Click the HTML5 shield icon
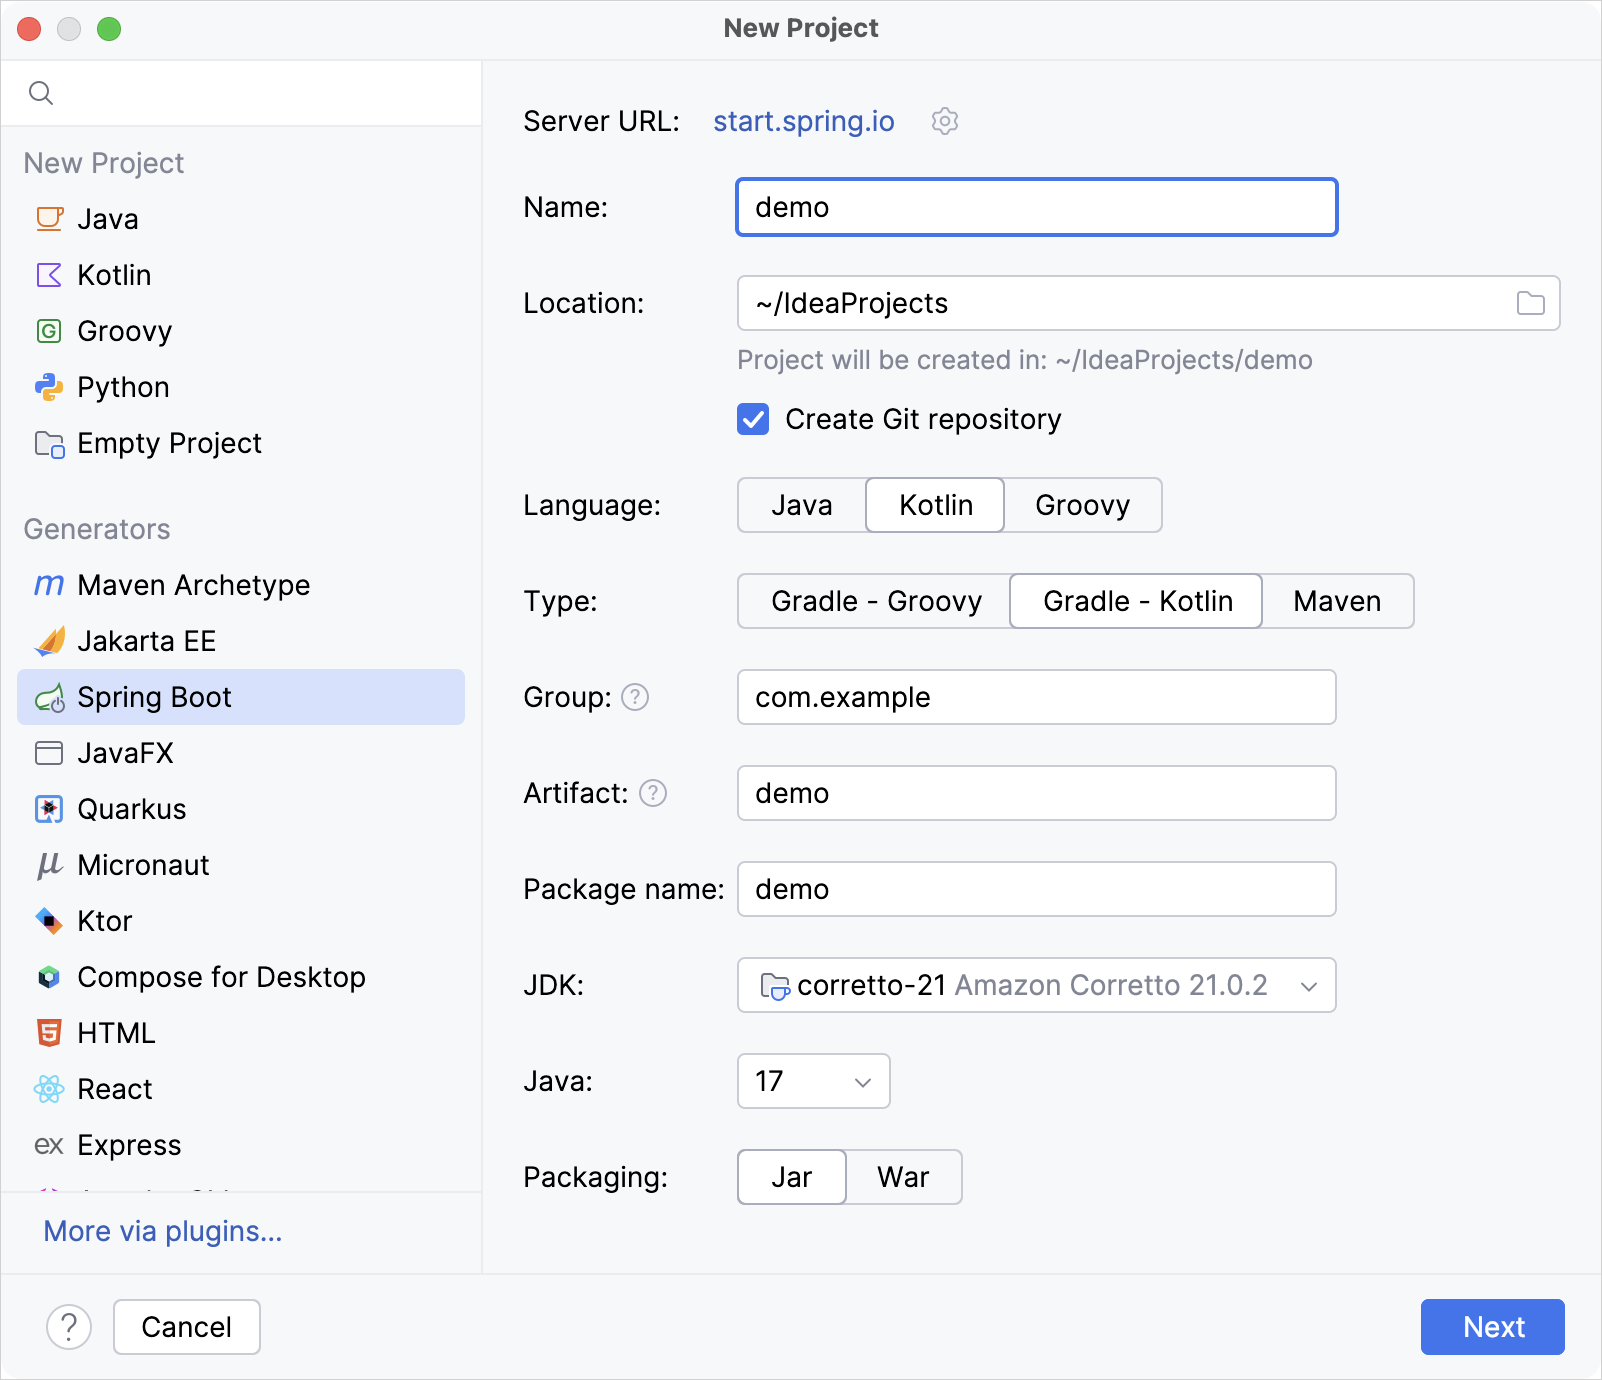This screenshot has width=1602, height=1380. pyautogui.click(x=49, y=1033)
